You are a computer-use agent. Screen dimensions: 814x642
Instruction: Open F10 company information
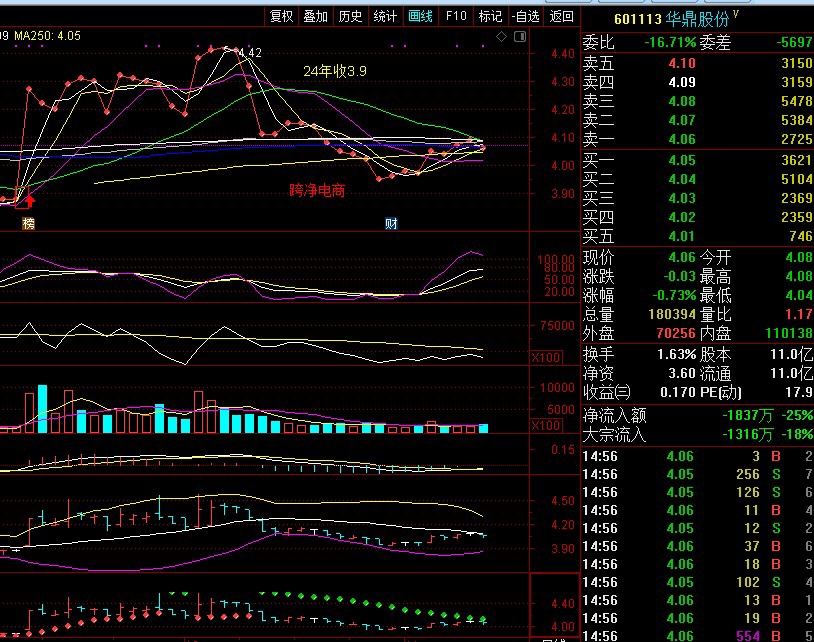(456, 17)
